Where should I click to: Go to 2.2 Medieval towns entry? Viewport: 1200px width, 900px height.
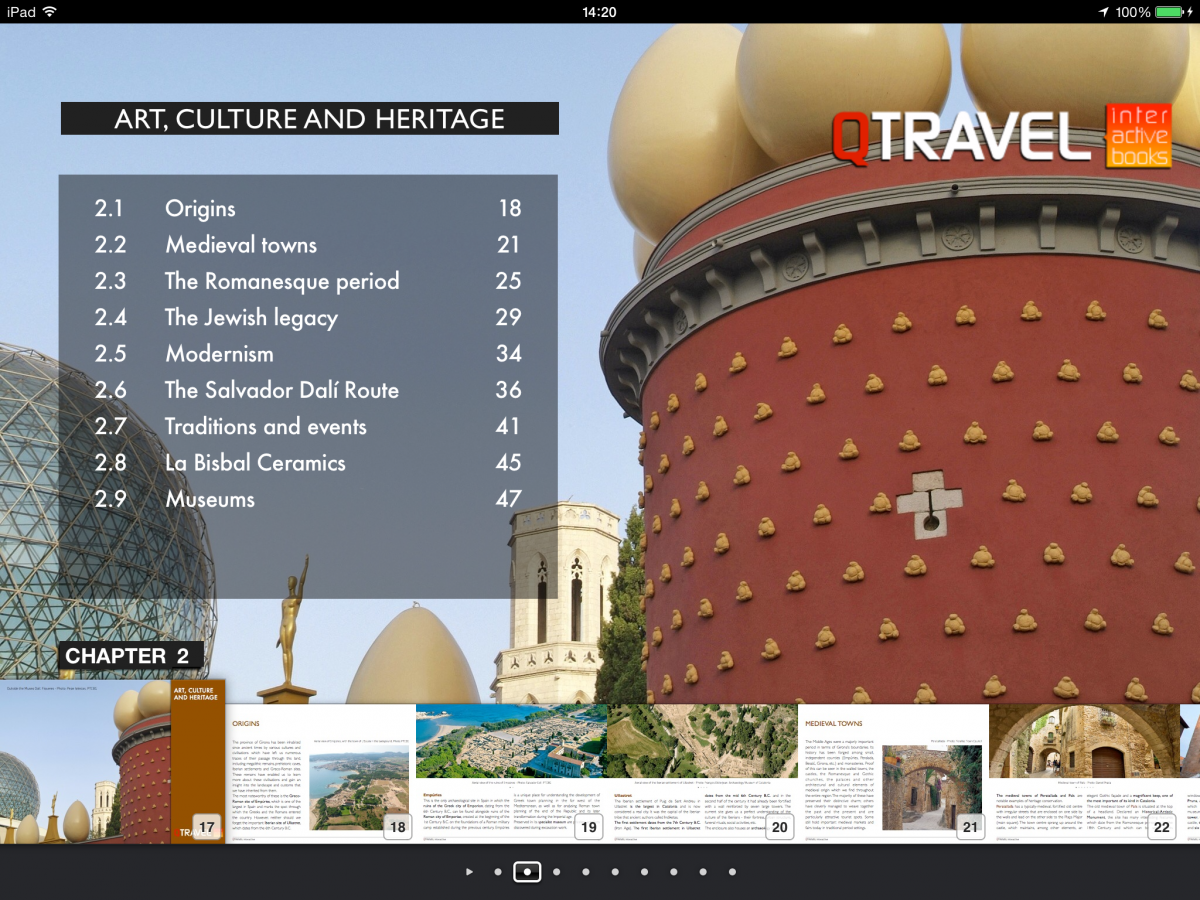(x=308, y=245)
